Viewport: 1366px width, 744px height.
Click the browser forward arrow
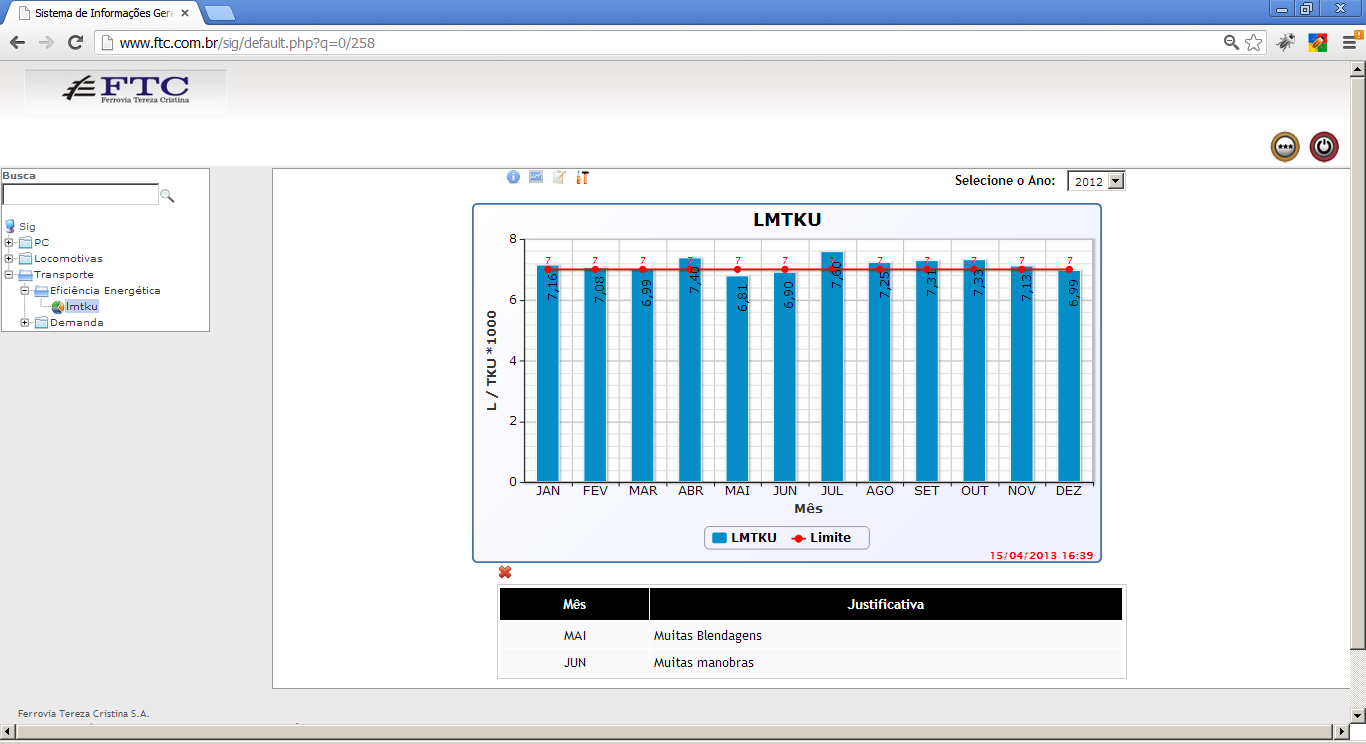46,42
